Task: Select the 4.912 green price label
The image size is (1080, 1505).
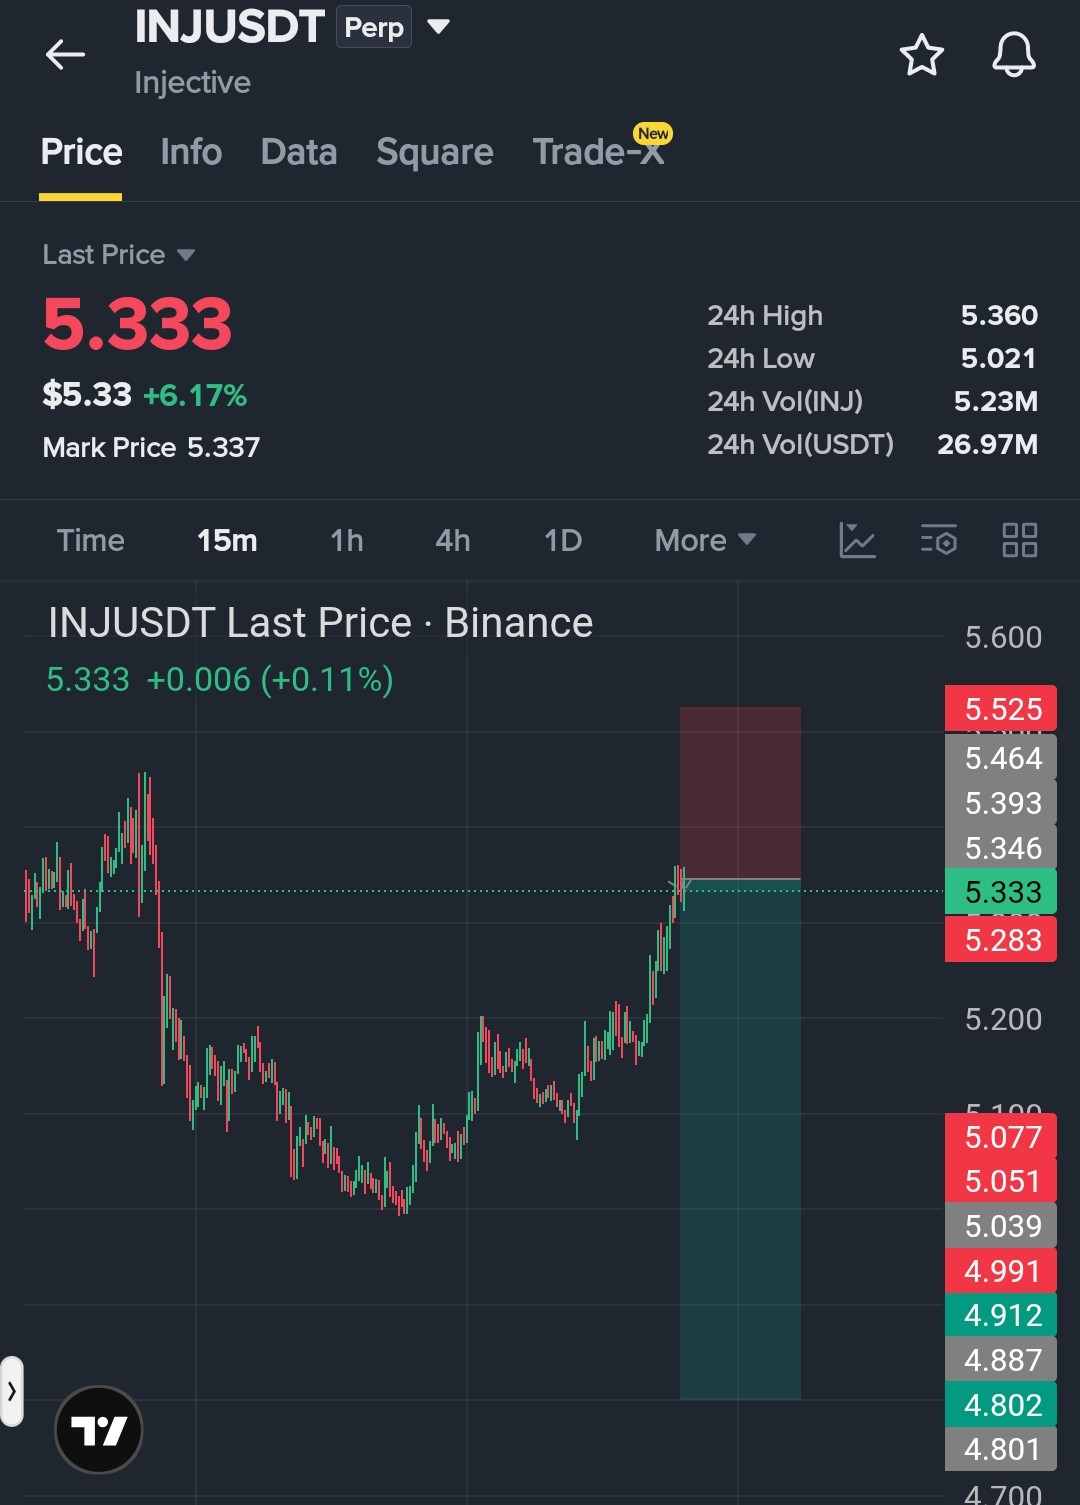Action: tap(1001, 1315)
